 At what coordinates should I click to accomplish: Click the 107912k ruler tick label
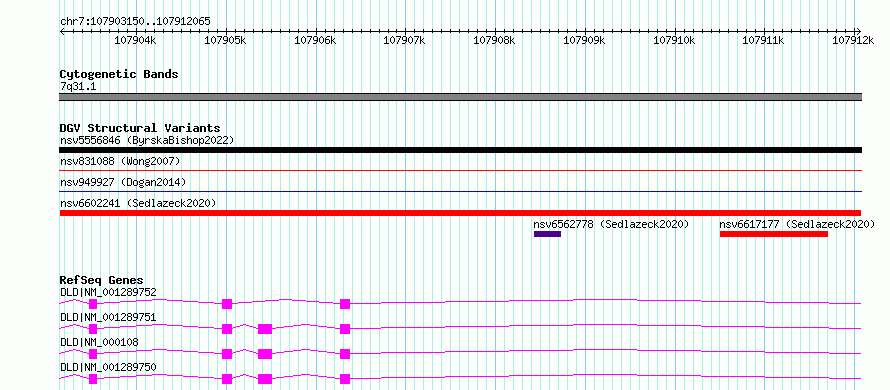(853, 40)
